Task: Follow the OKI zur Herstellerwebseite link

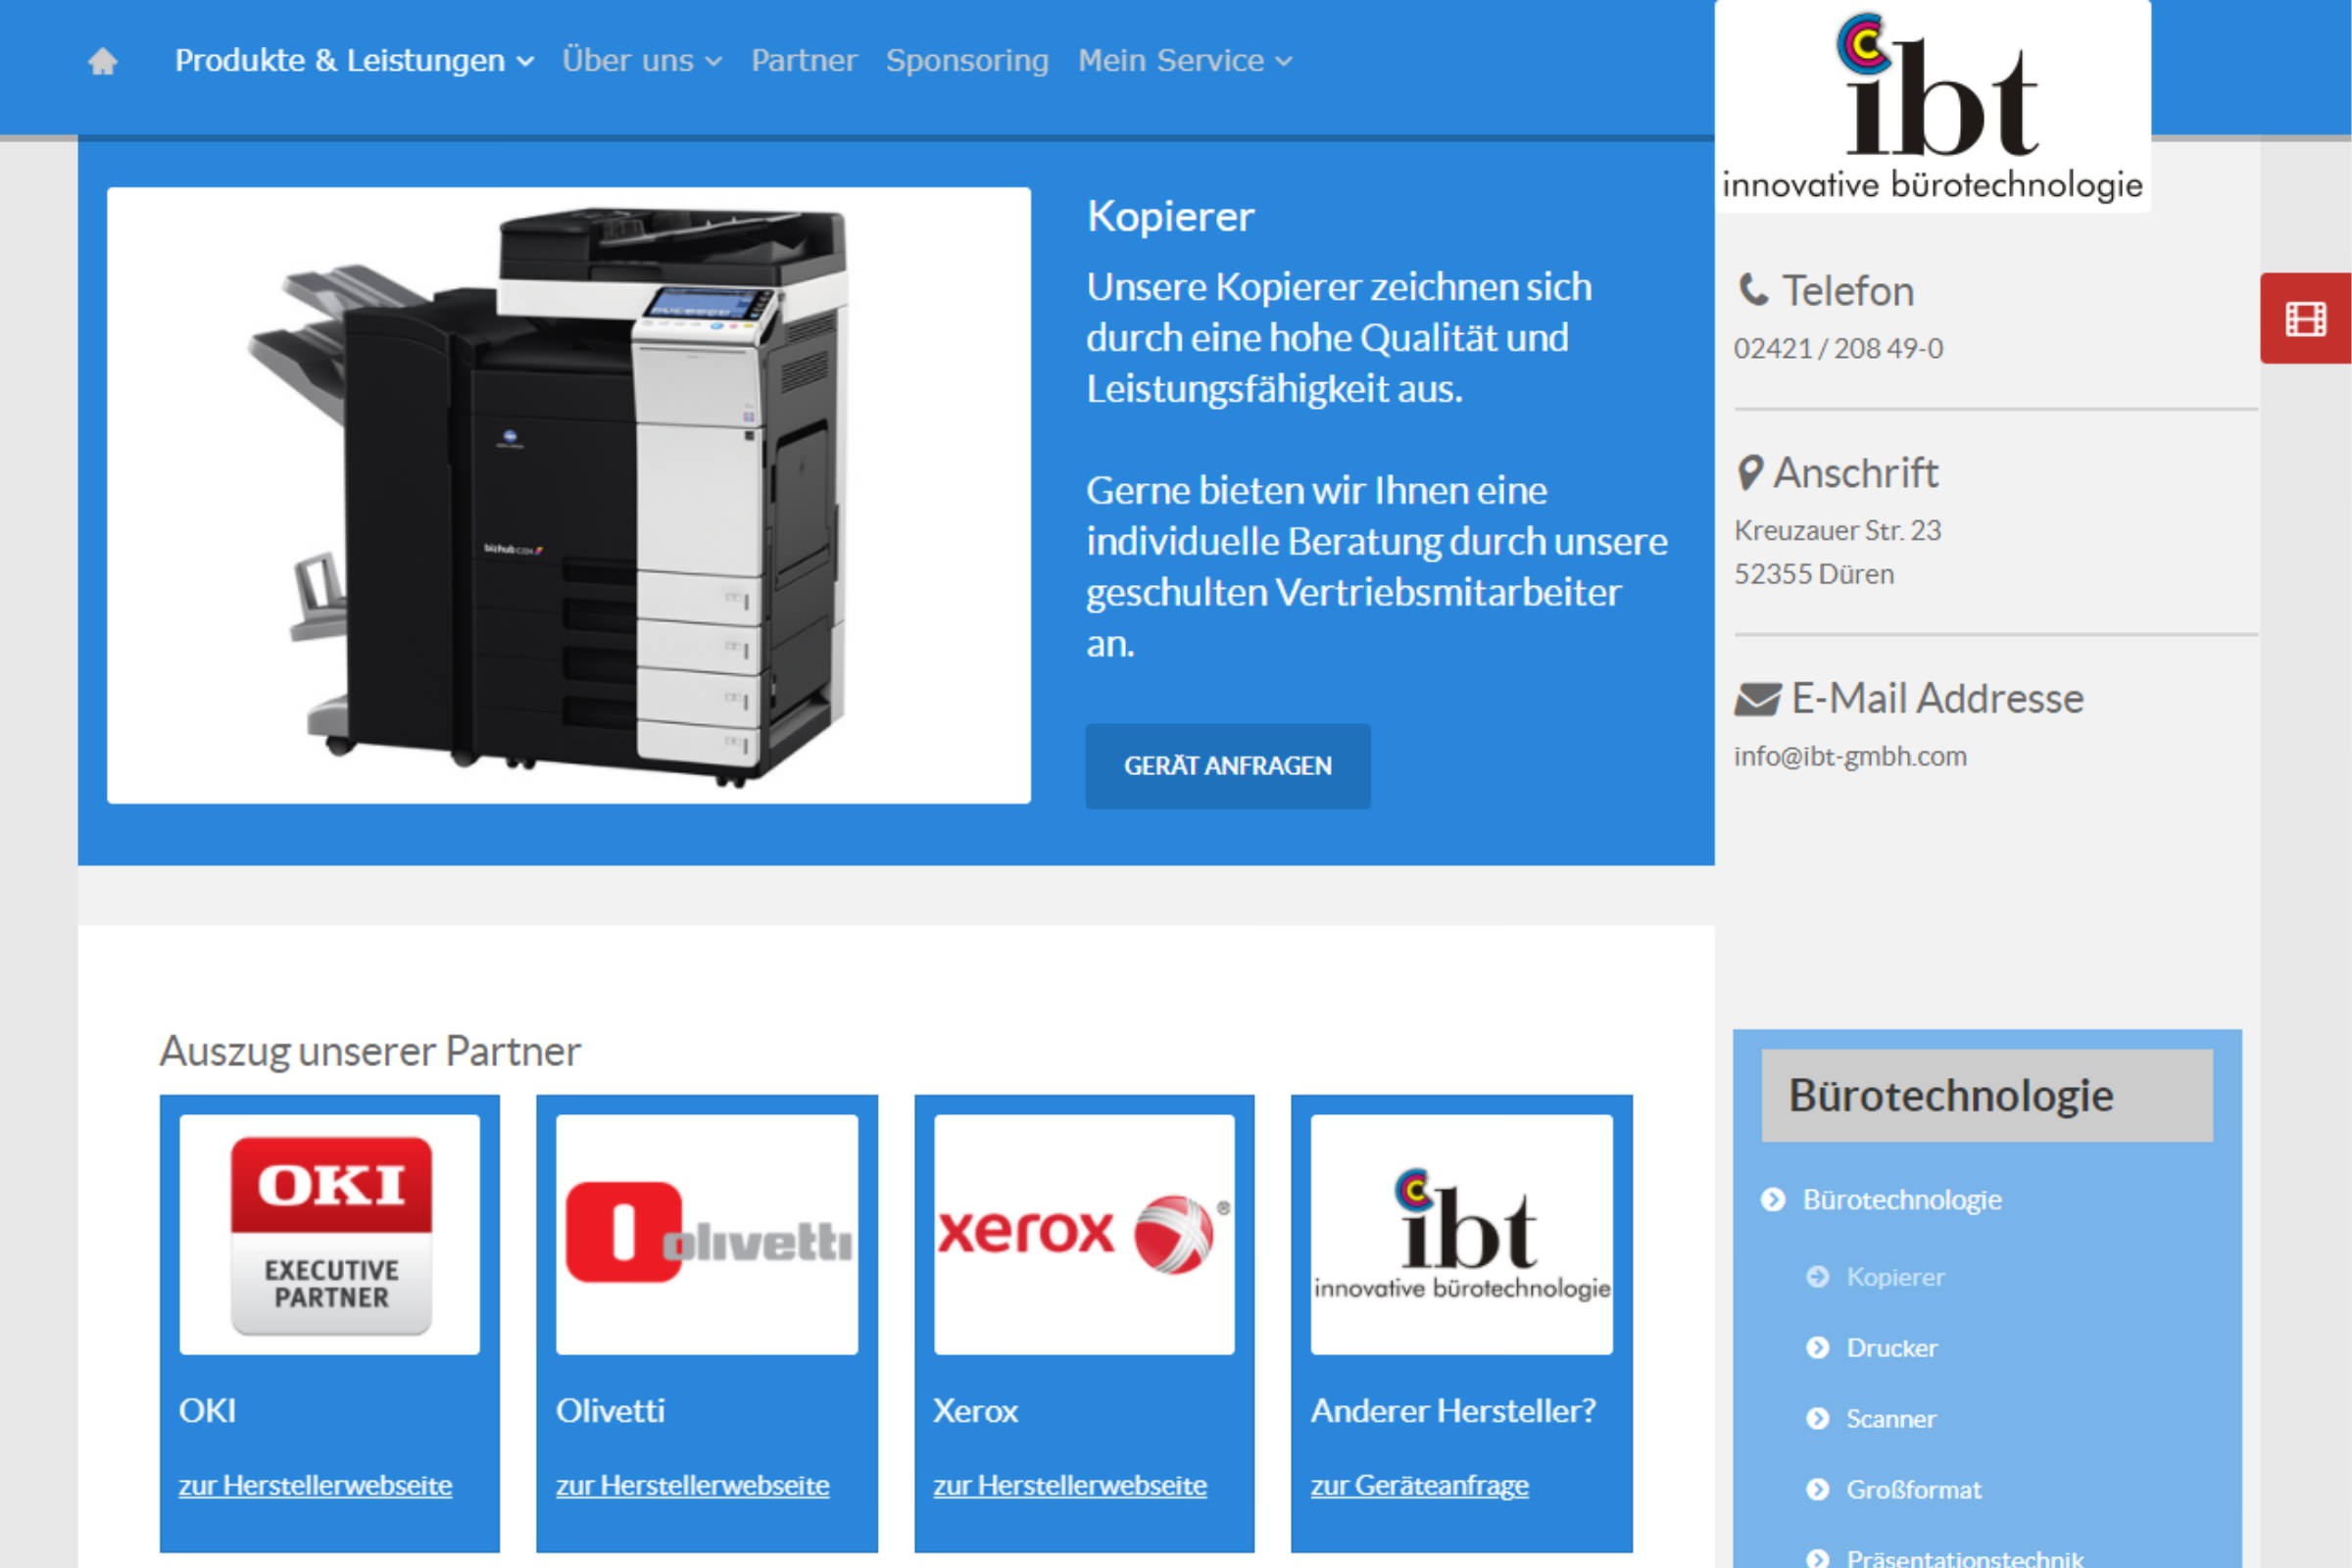Action: pyautogui.click(x=315, y=1485)
